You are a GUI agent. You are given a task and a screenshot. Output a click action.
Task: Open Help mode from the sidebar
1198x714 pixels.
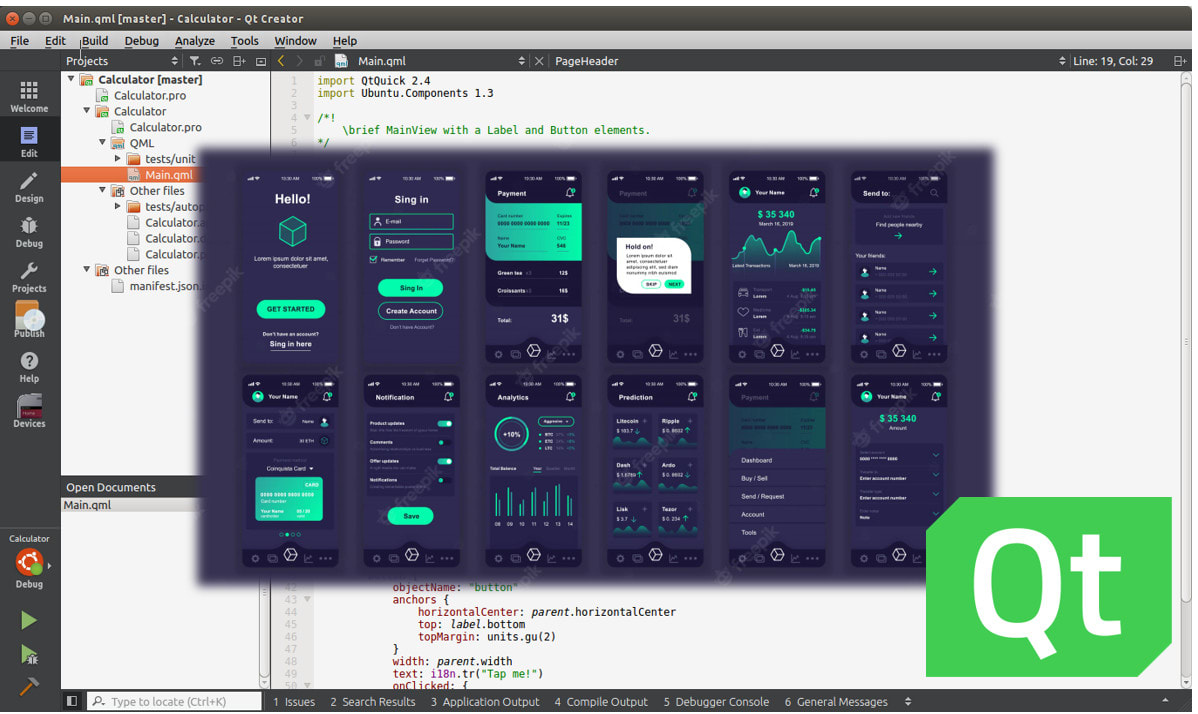(x=28, y=365)
